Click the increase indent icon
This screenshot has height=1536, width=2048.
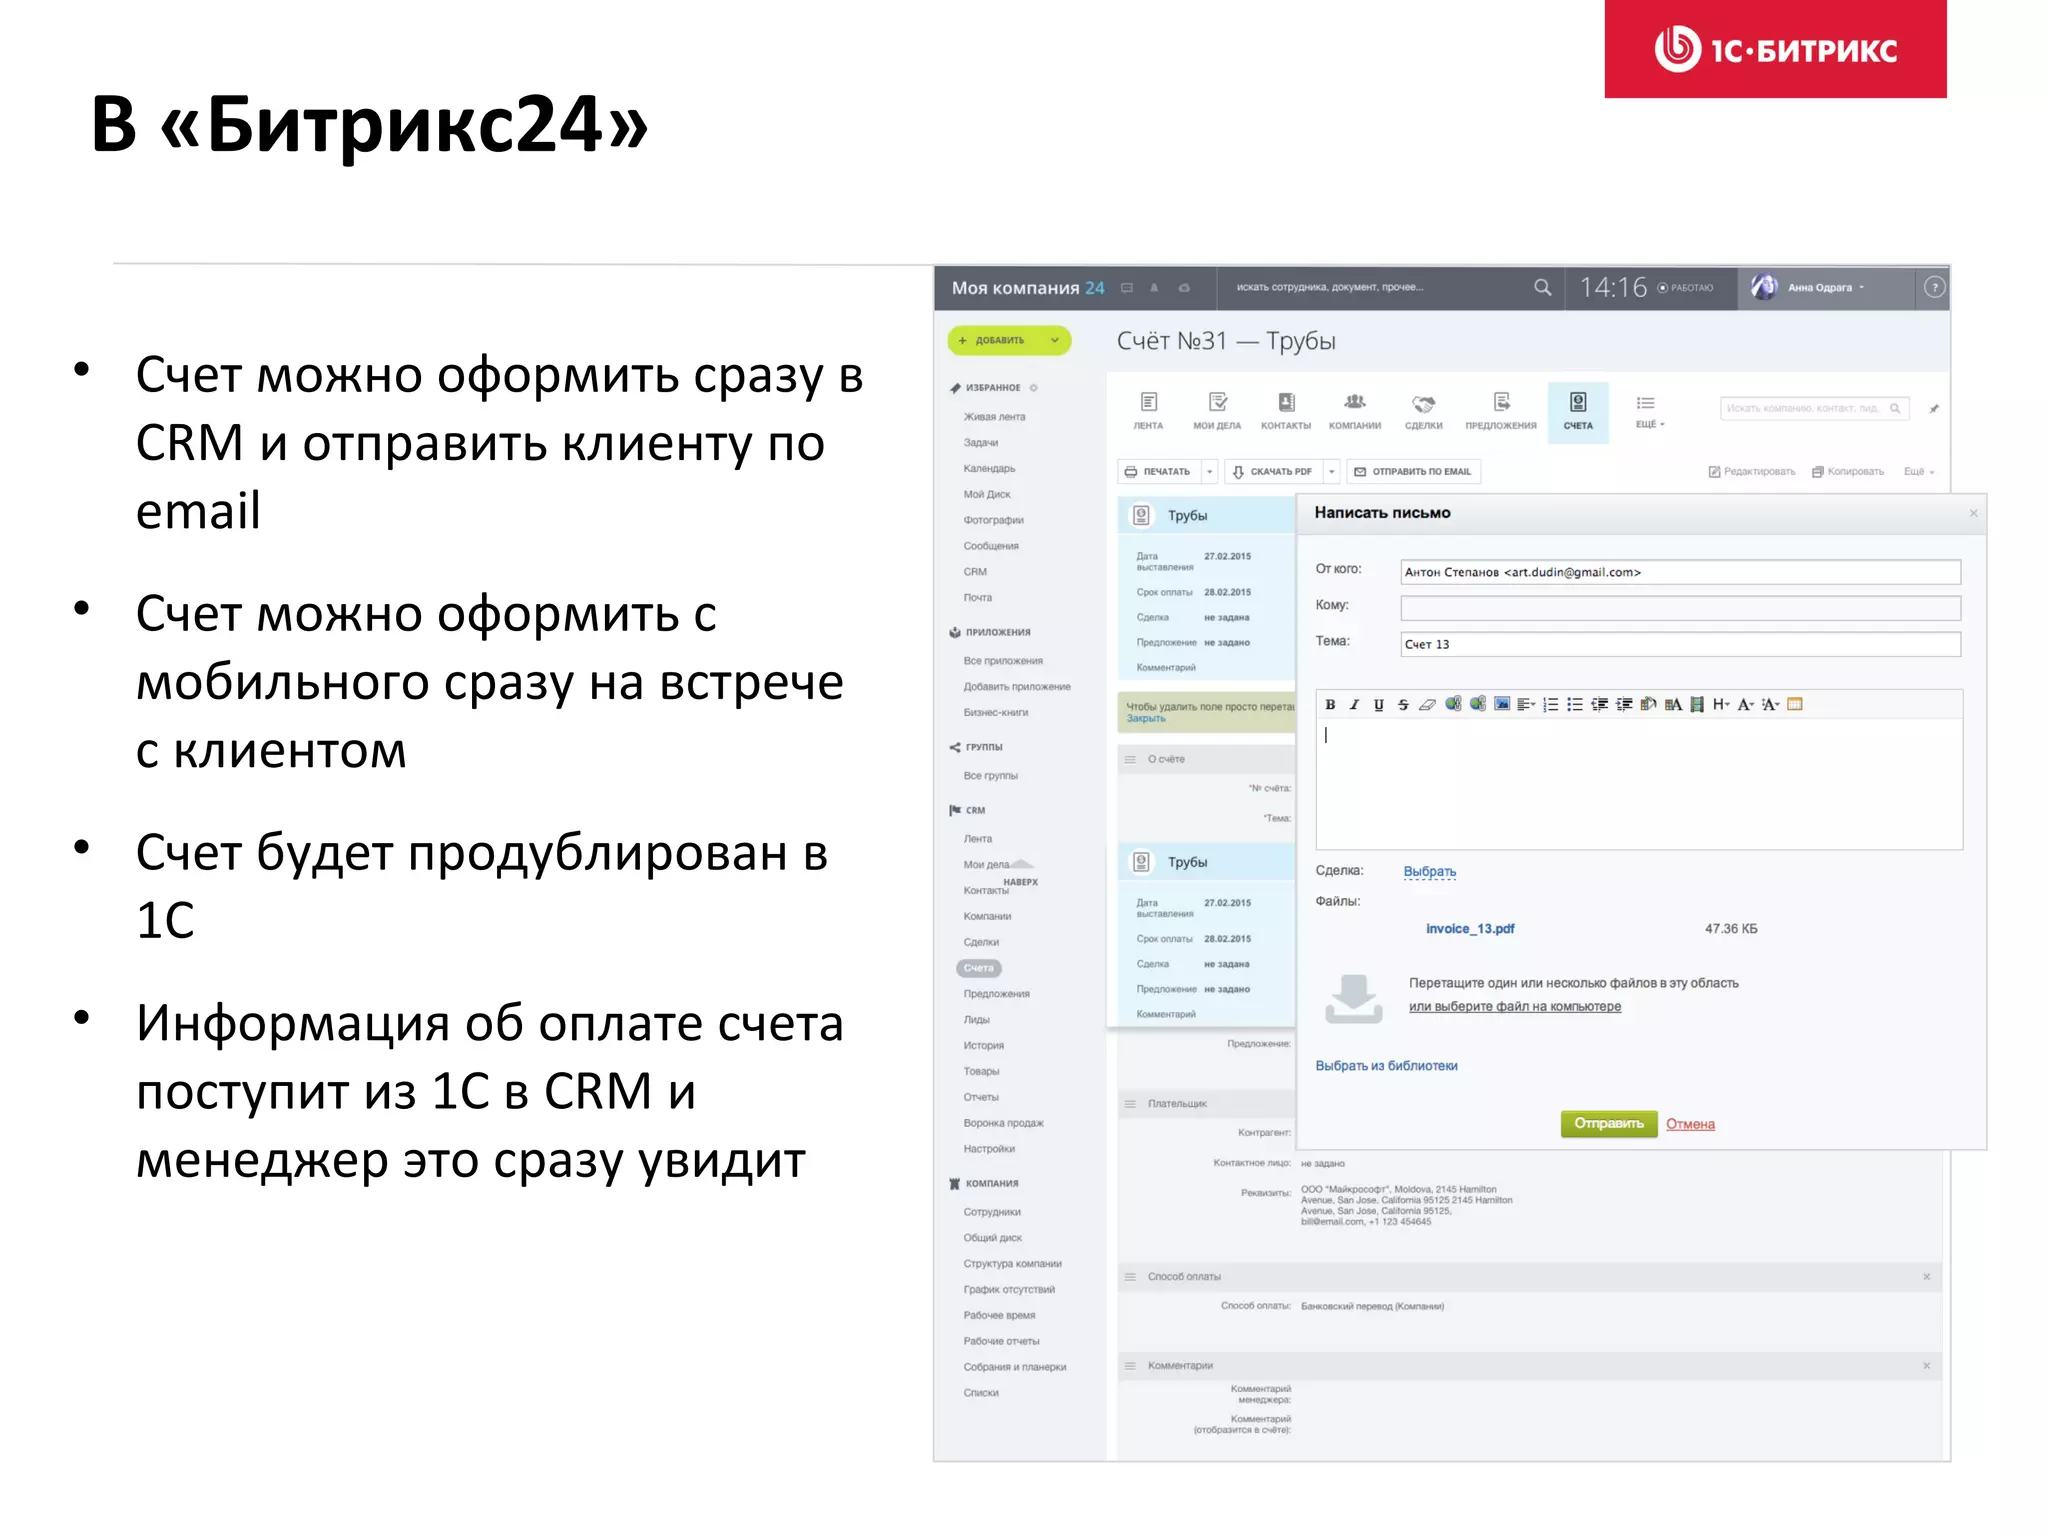[x=1623, y=704]
